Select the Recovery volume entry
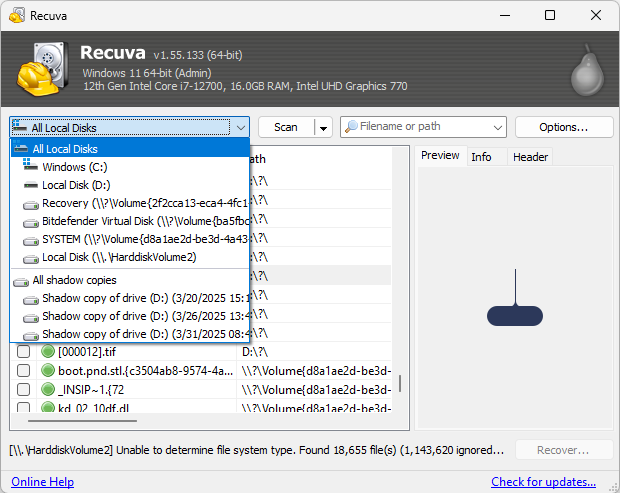 pyautogui.click(x=130, y=203)
